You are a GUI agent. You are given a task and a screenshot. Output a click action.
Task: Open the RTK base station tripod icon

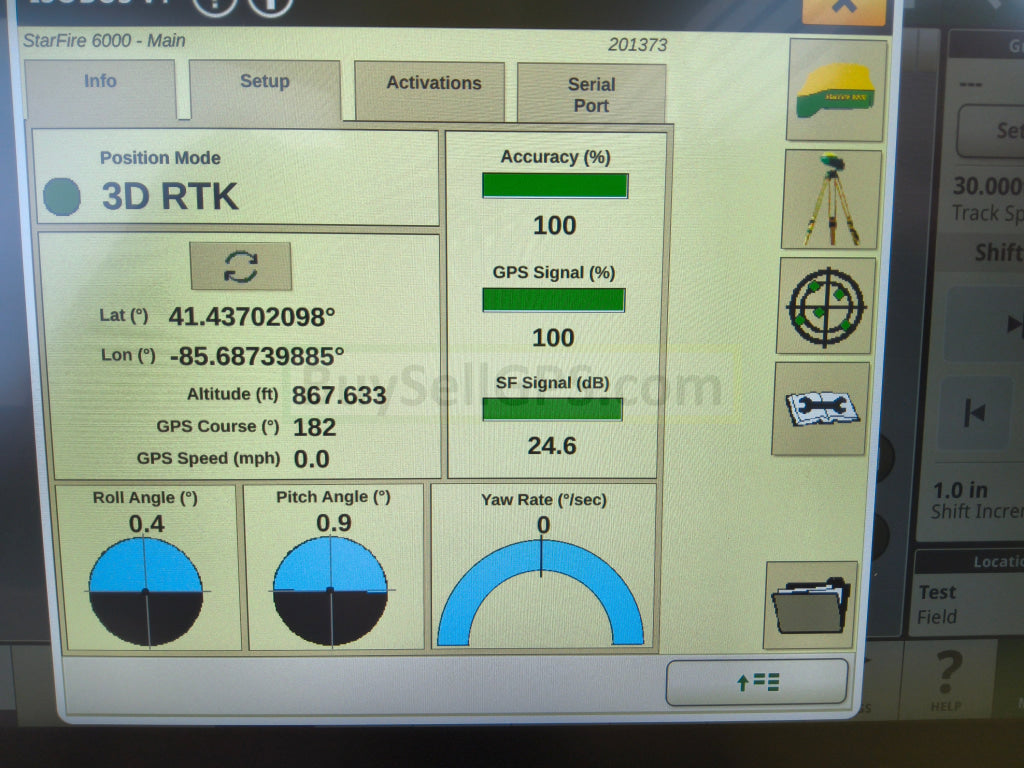(831, 199)
